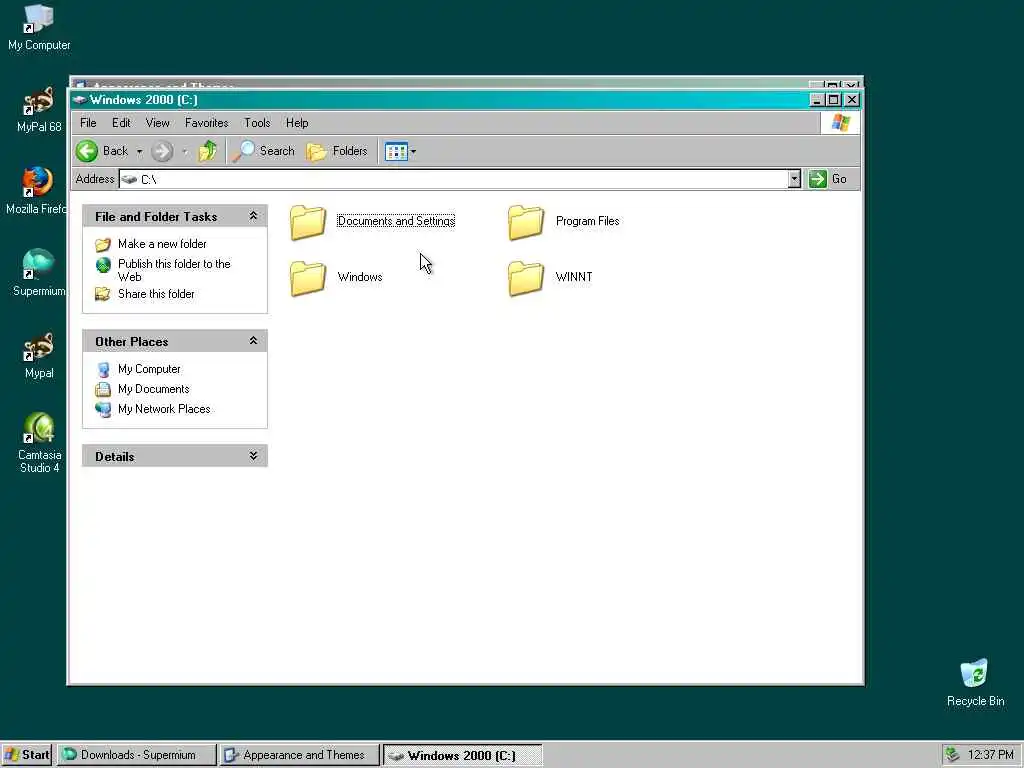Select the Windows folder icon
The width and height of the screenshot is (1024, 768).
pyautogui.click(x=308, y=278)
